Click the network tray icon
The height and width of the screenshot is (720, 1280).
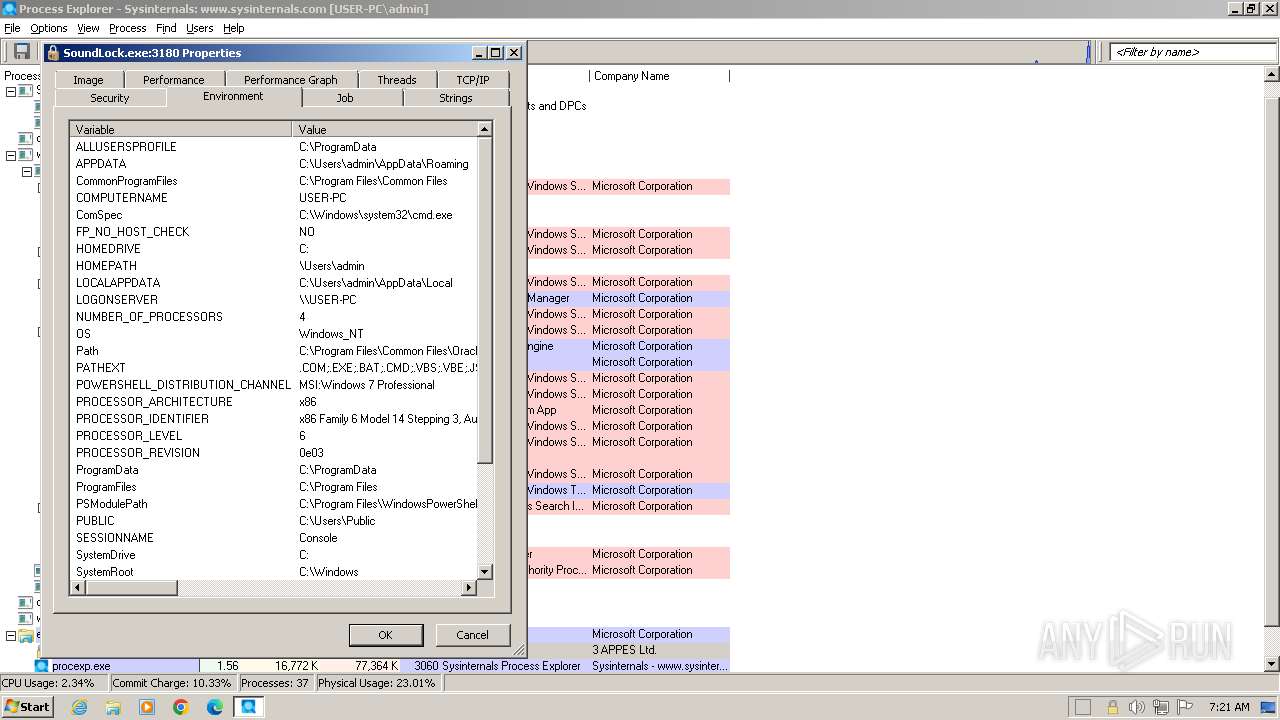point(1161,707)
